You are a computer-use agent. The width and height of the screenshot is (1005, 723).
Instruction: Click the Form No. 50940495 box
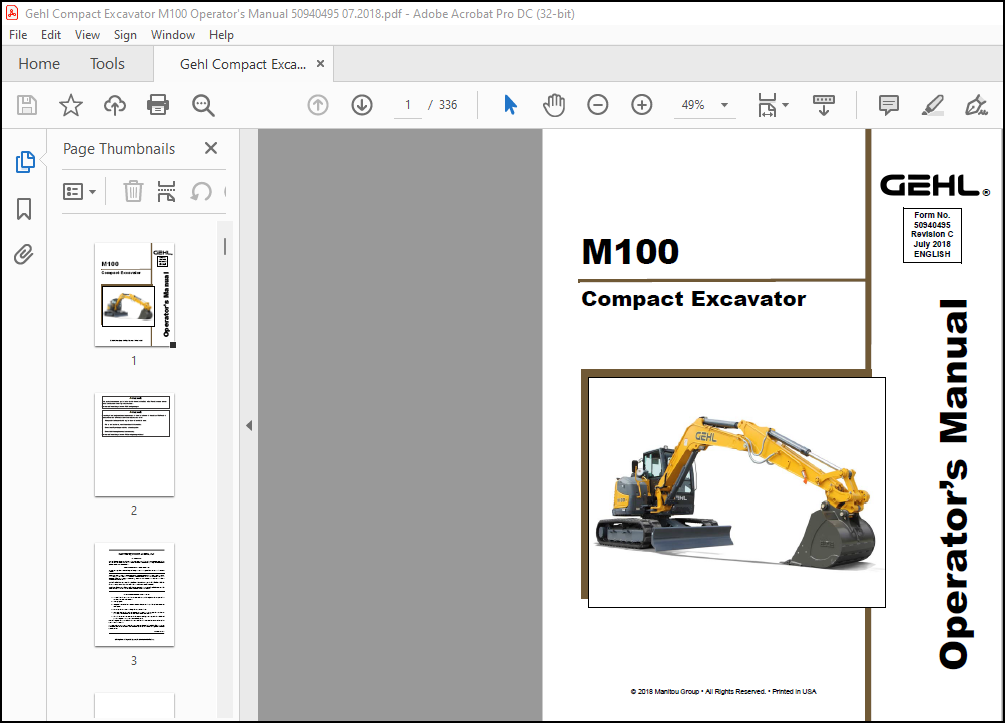pos(932,235)
